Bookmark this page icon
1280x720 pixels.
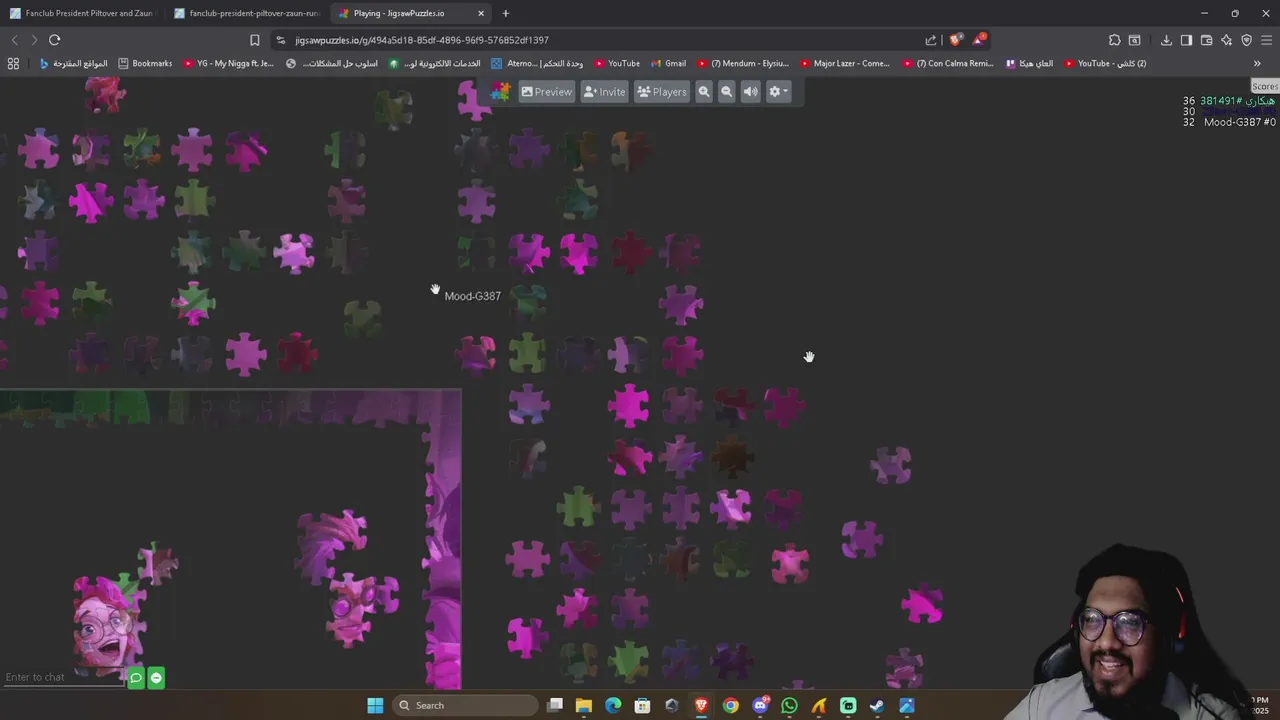click(254, 40)
